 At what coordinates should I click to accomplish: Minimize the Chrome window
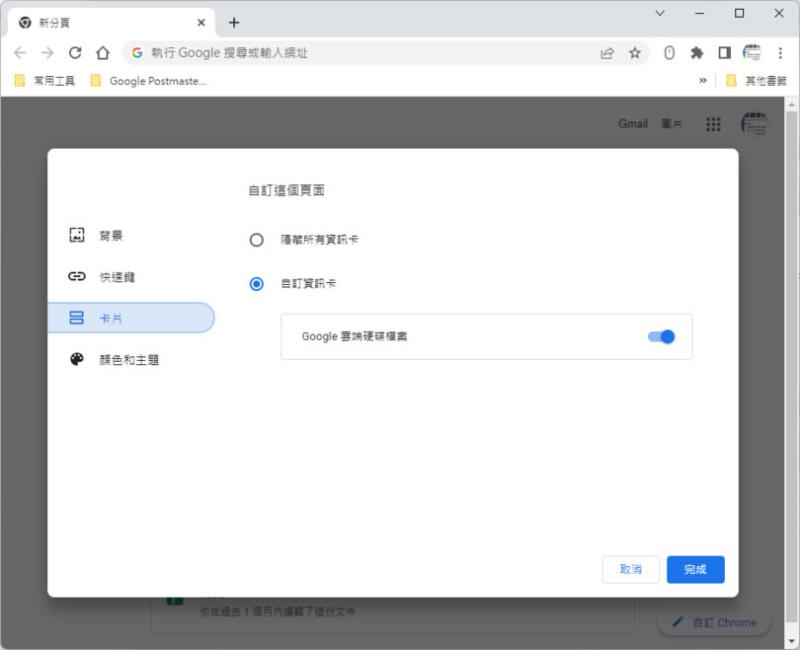coord(699,13)
